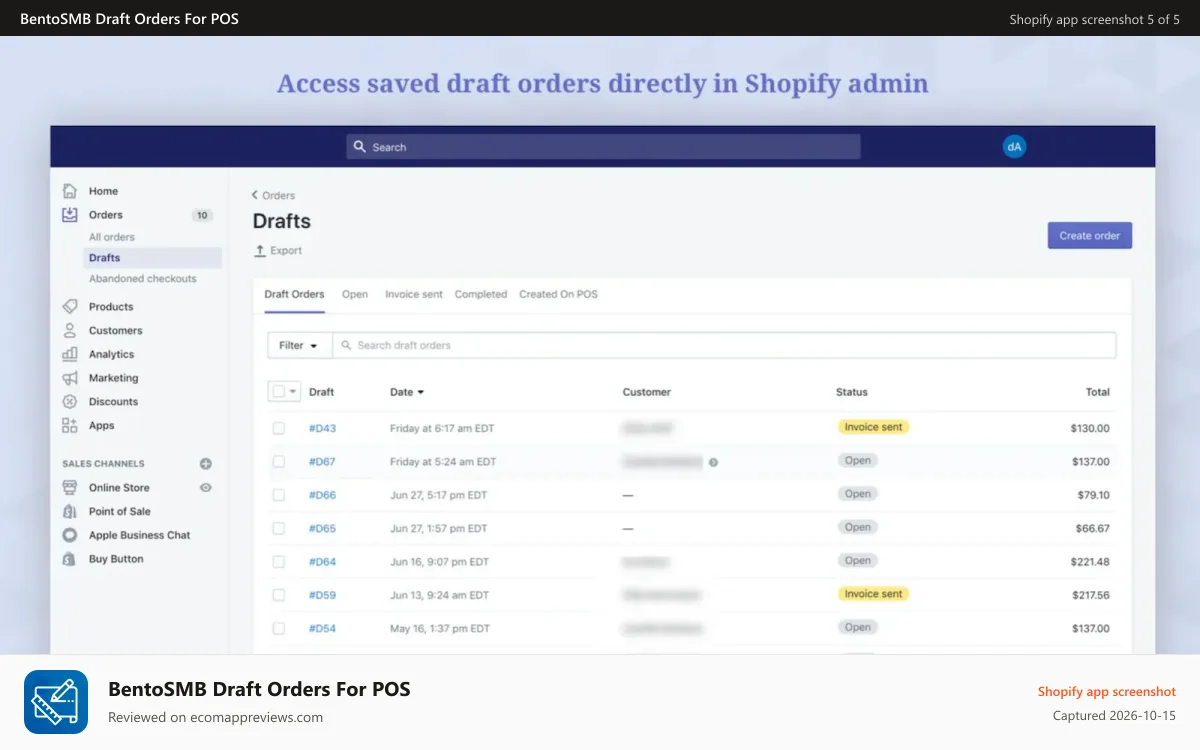Screen dimensions: 1200x750
Task: Click the magnifier icon in top search bar
Action: (x=361, y=147)
